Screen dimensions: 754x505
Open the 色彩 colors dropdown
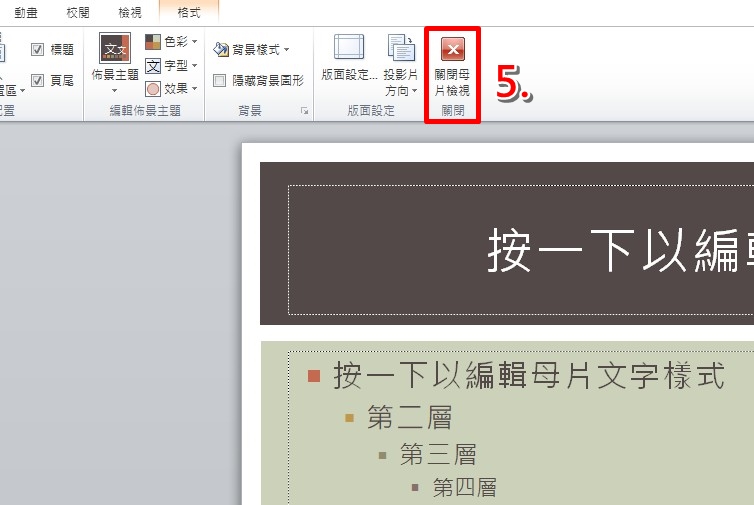172,42
